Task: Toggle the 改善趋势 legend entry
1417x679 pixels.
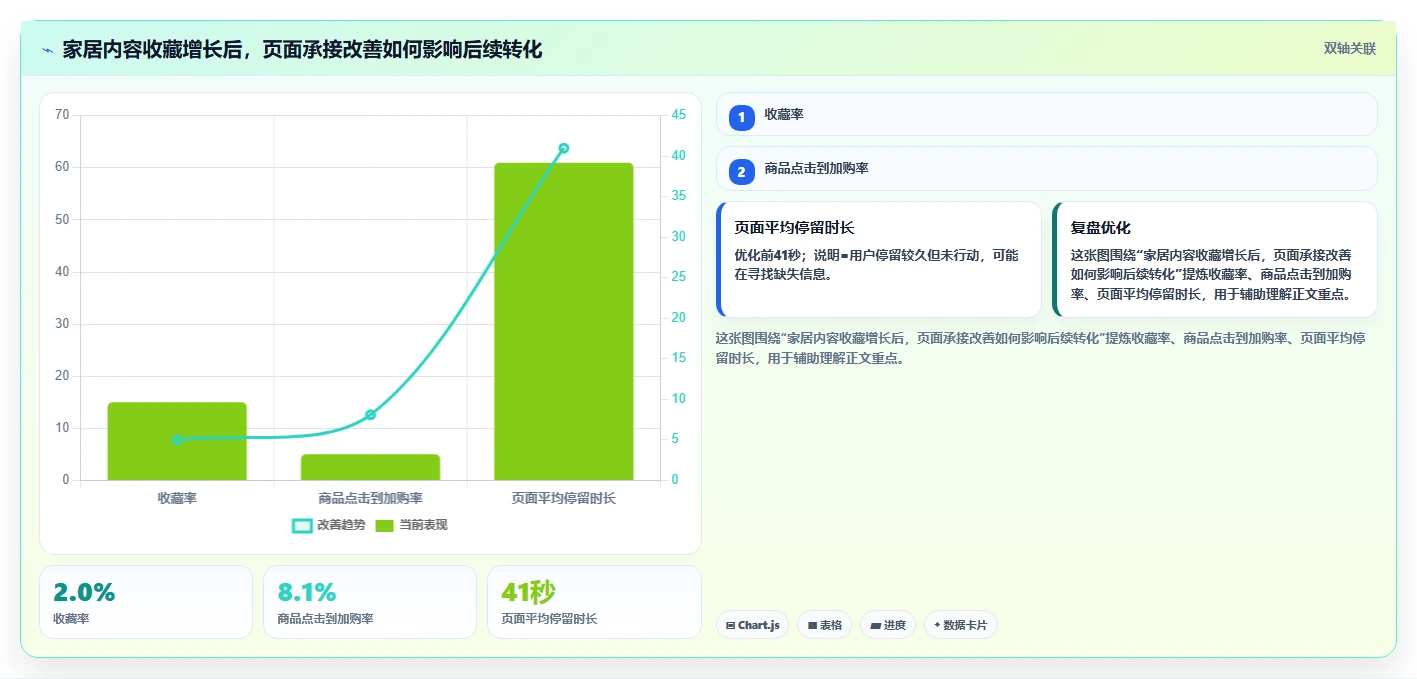Action: pyautogui.click(x=329, y=525)
